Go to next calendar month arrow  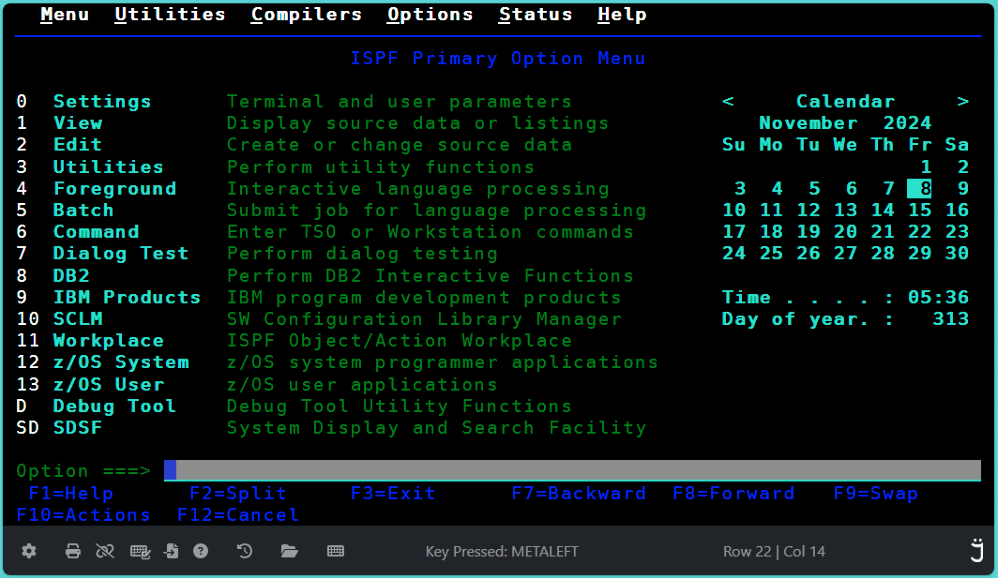(x=963, y=101)
